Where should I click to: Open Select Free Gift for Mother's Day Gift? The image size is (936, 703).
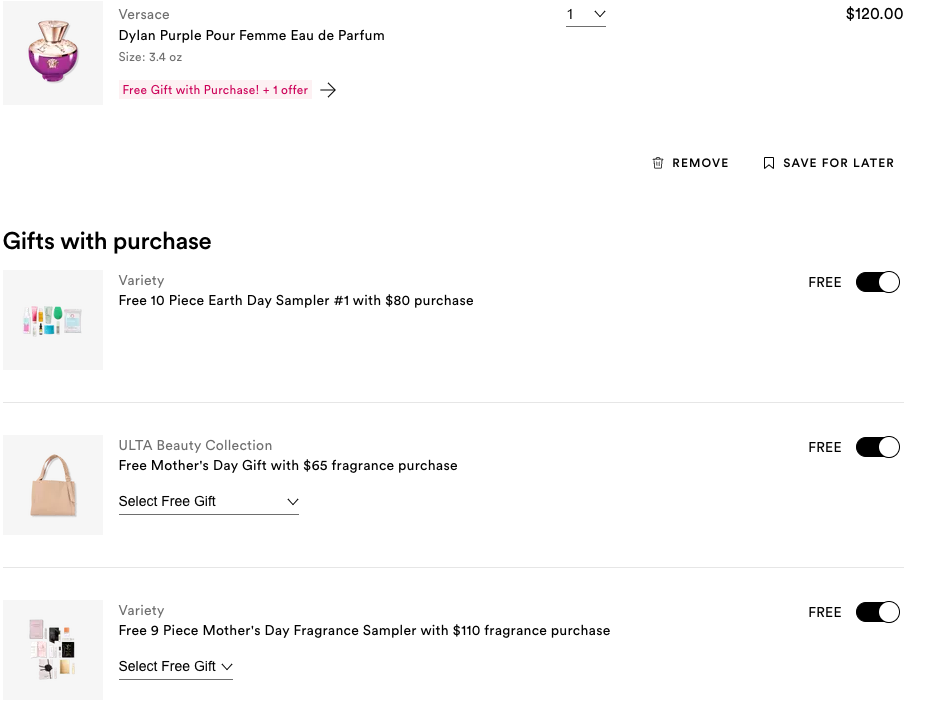tap(208, 501)
